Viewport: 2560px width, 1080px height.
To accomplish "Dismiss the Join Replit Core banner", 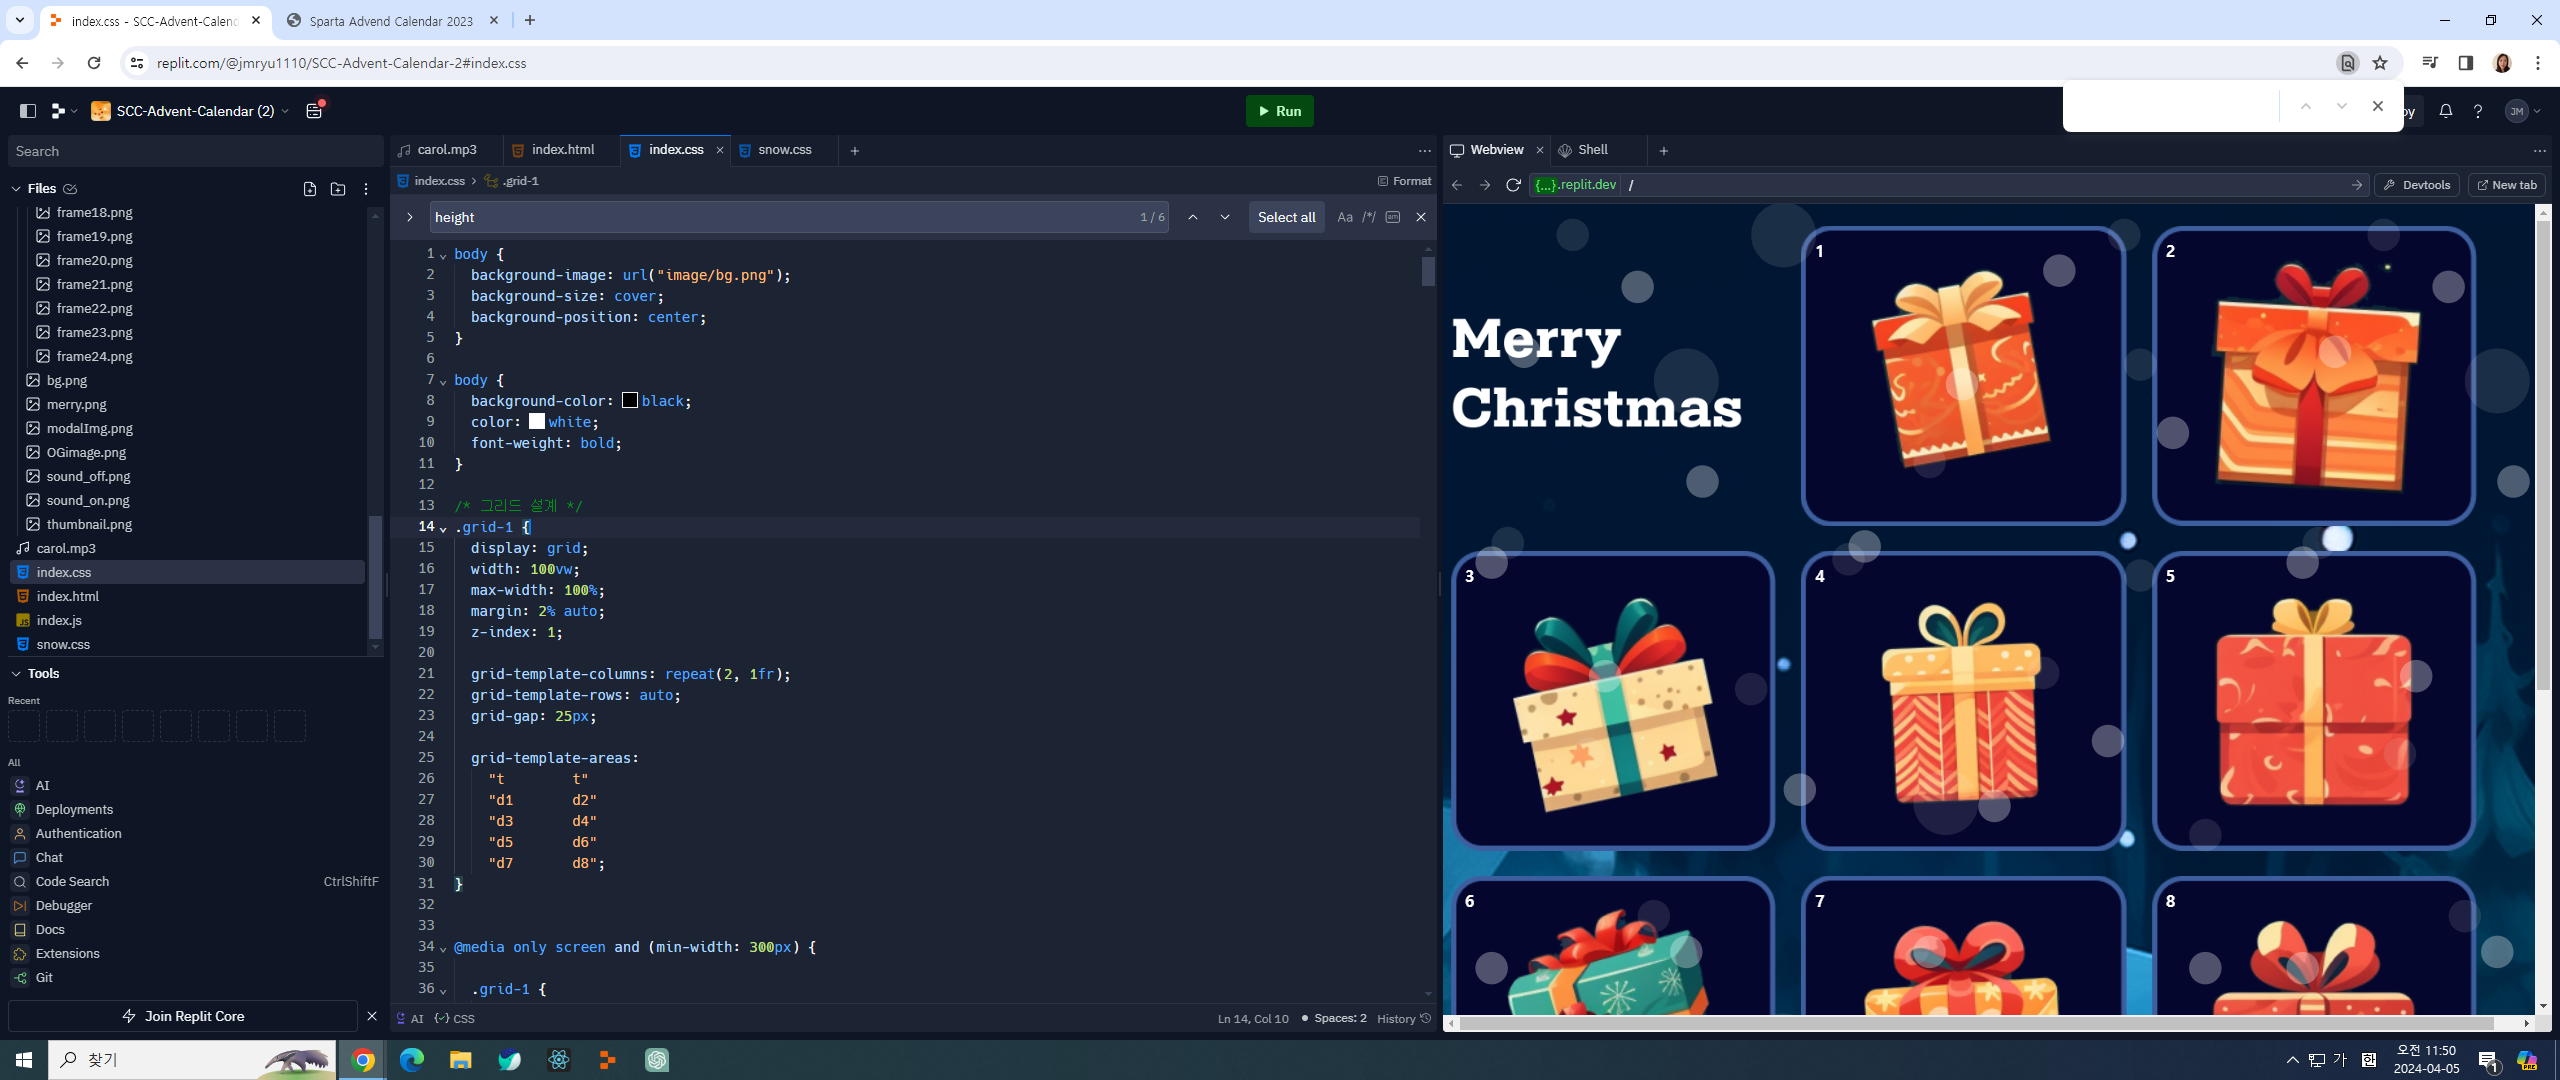I will point(372,1016).
